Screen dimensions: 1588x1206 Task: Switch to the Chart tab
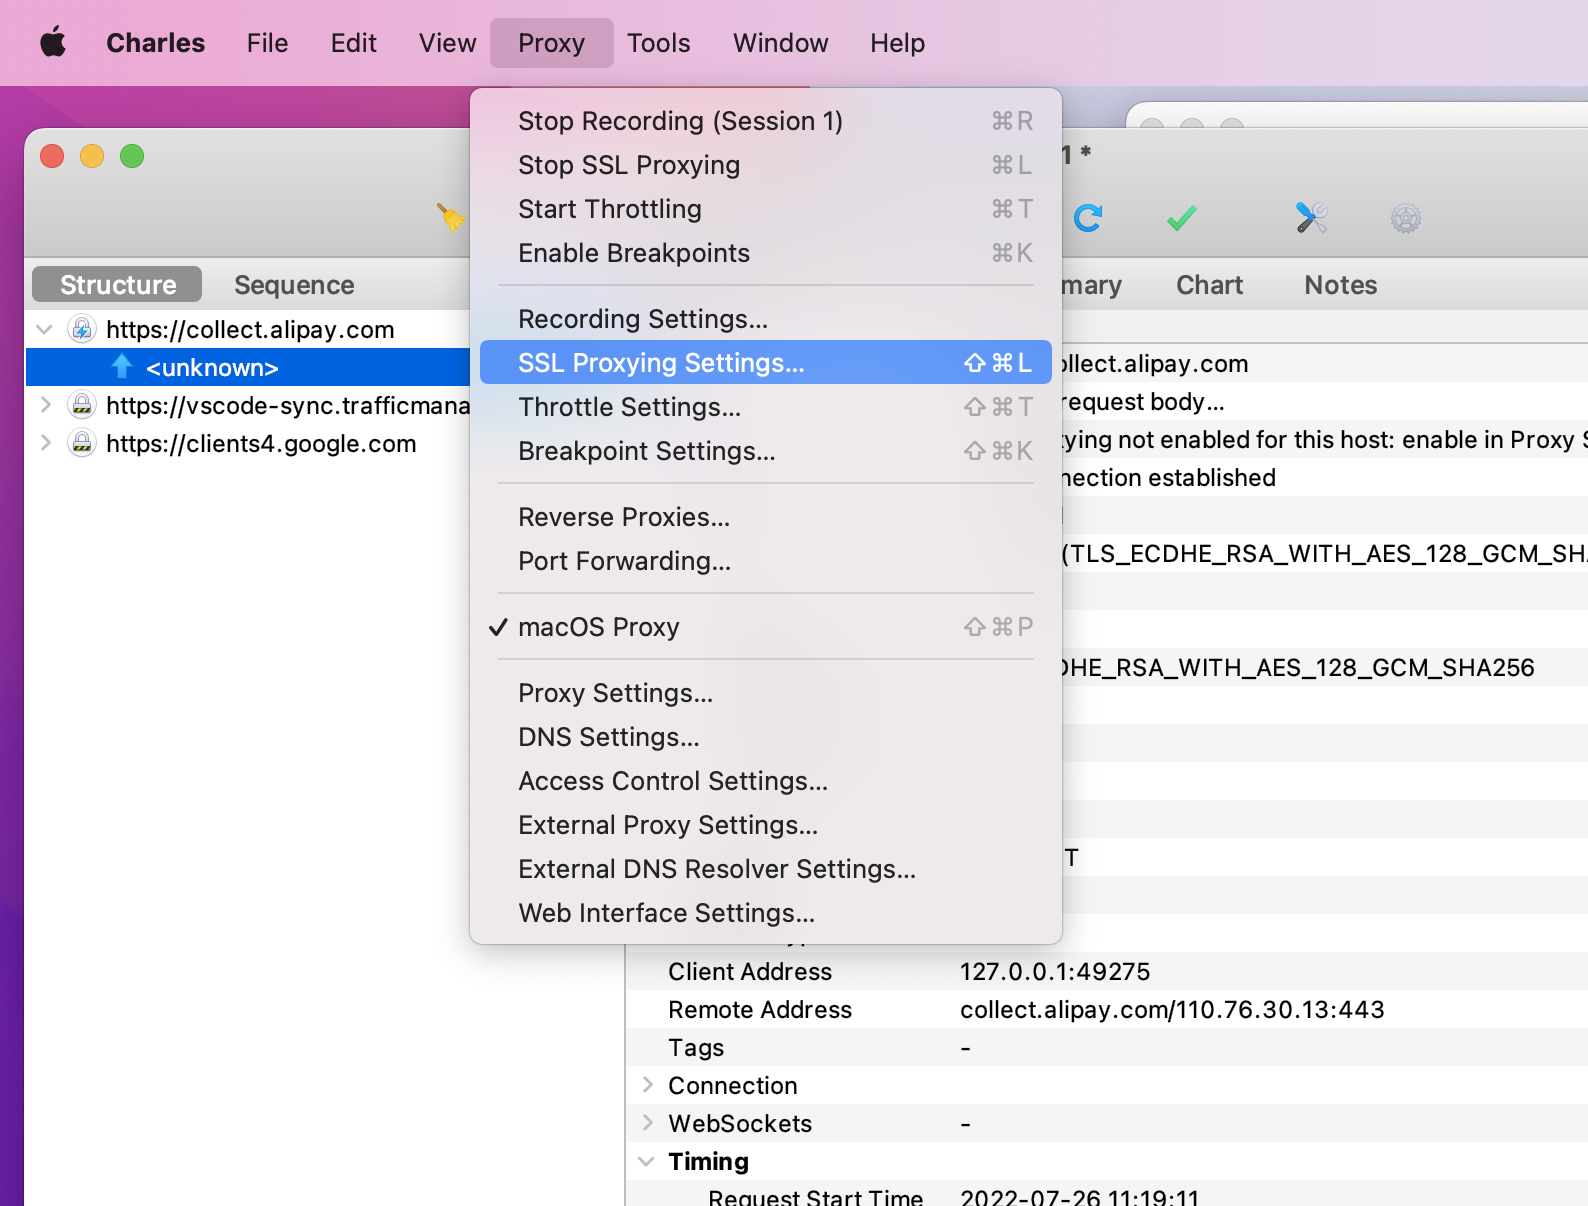[x=1210, y=285]
